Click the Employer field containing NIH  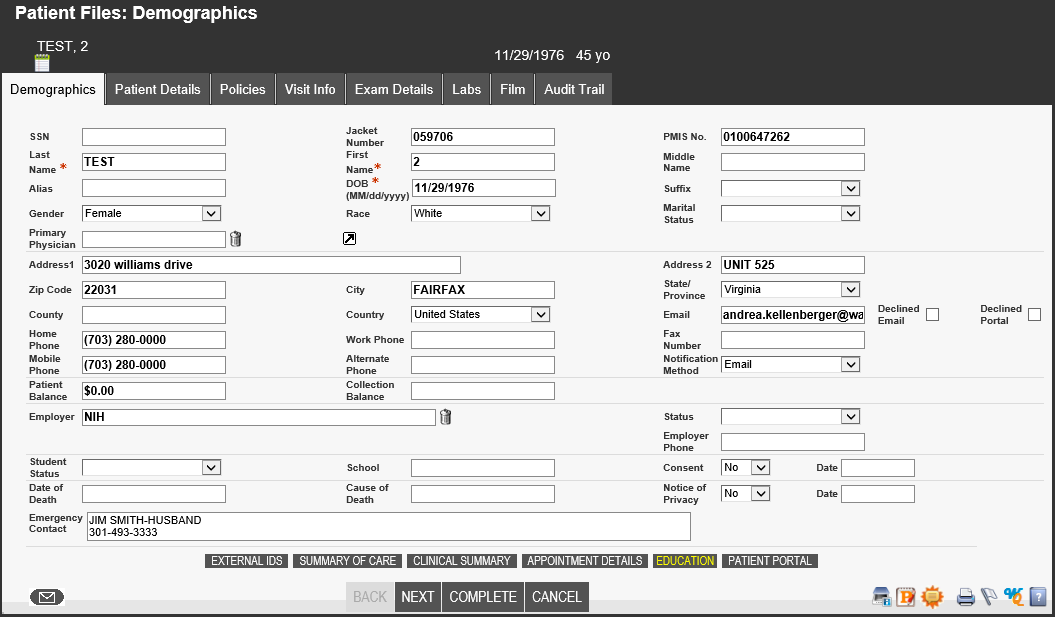[259, 417]
